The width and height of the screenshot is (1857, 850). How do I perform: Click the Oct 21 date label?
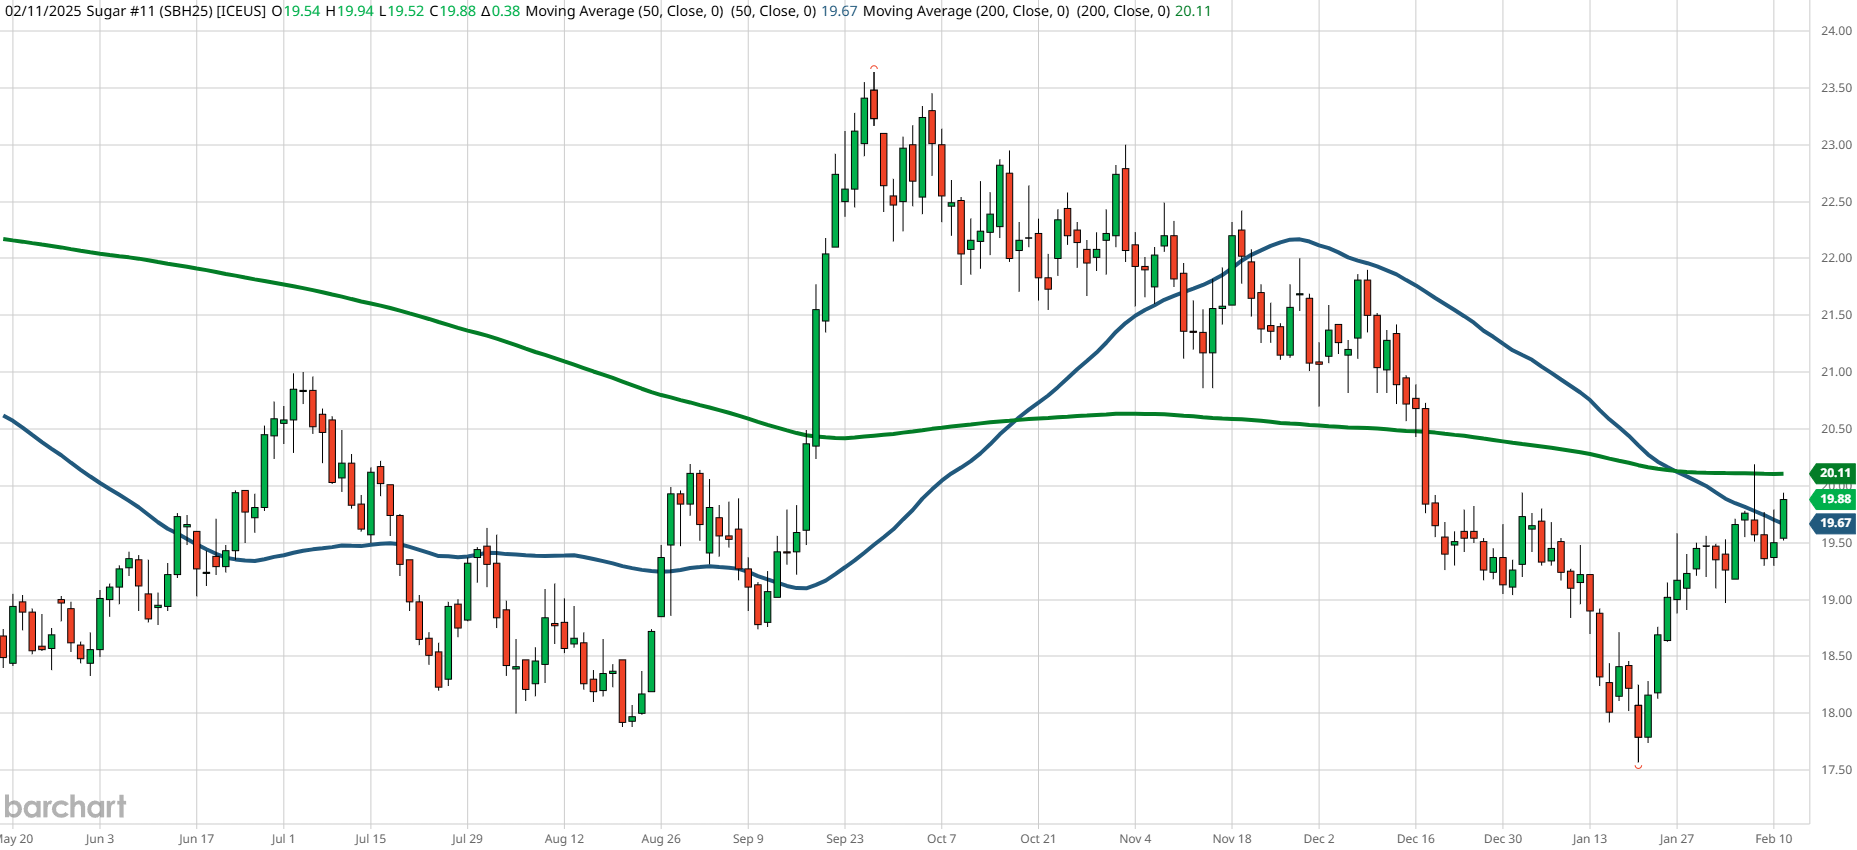[1038, 839]
